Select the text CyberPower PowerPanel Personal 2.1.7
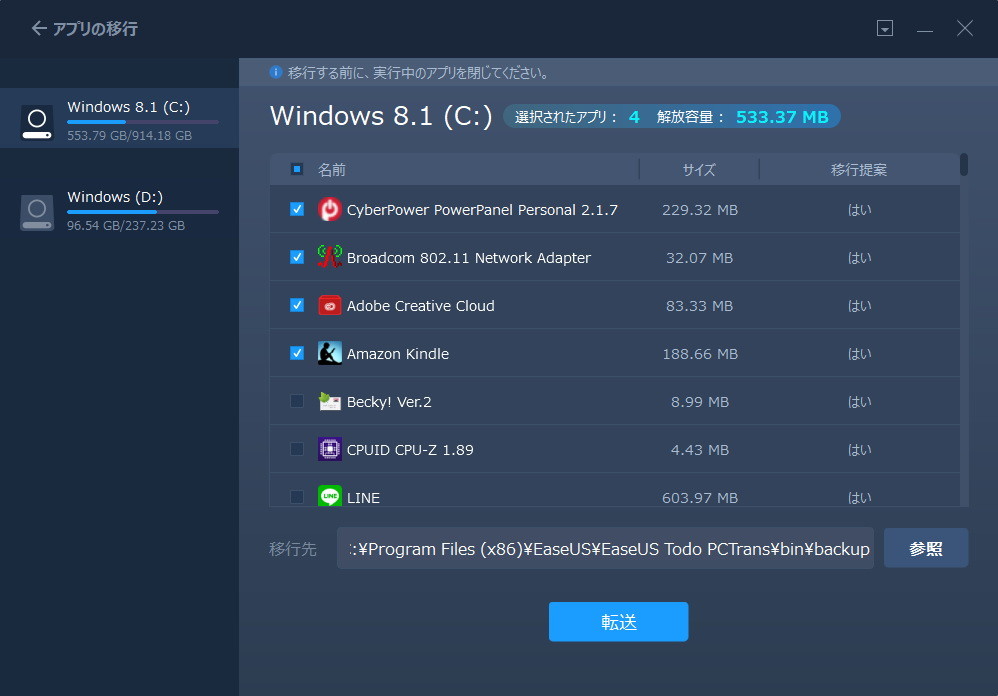 [482, 210]
